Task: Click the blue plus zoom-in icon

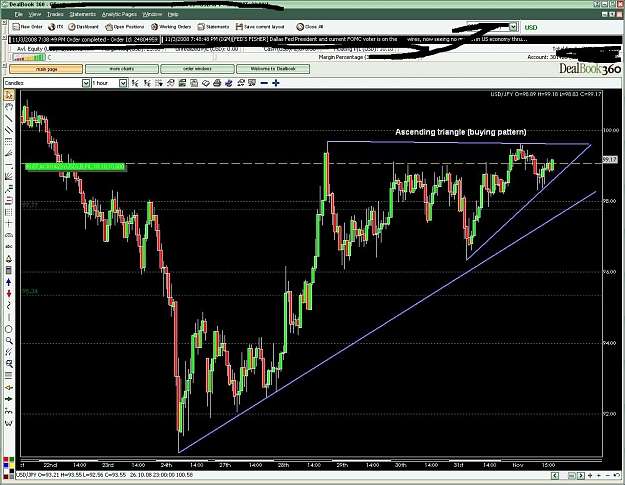Action: point(276,83)
